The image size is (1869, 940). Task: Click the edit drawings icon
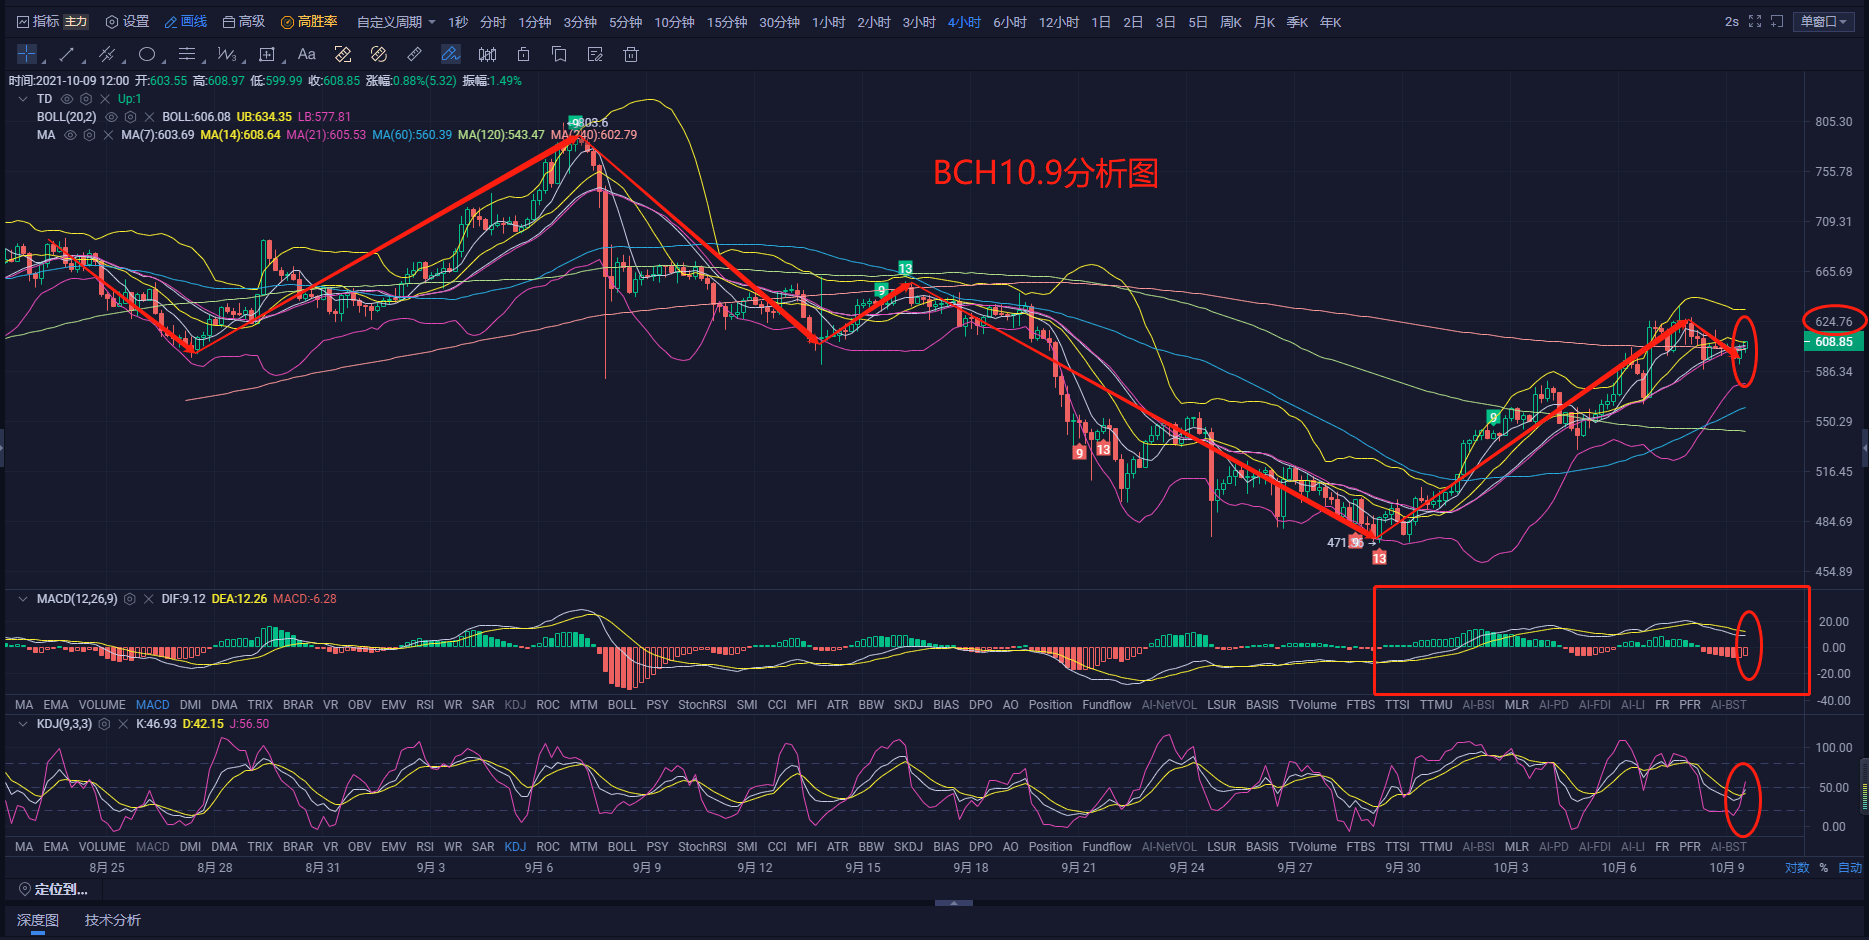coord(595,54)
